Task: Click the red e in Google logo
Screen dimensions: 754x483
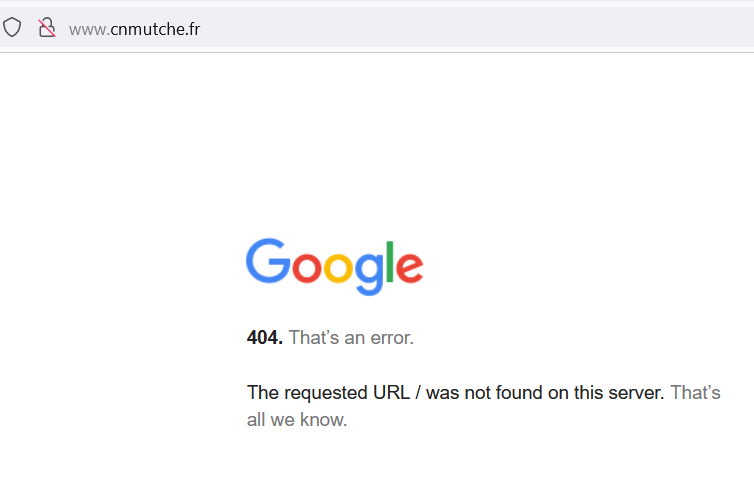Action: pyautogui.click(x=409, y=268)
